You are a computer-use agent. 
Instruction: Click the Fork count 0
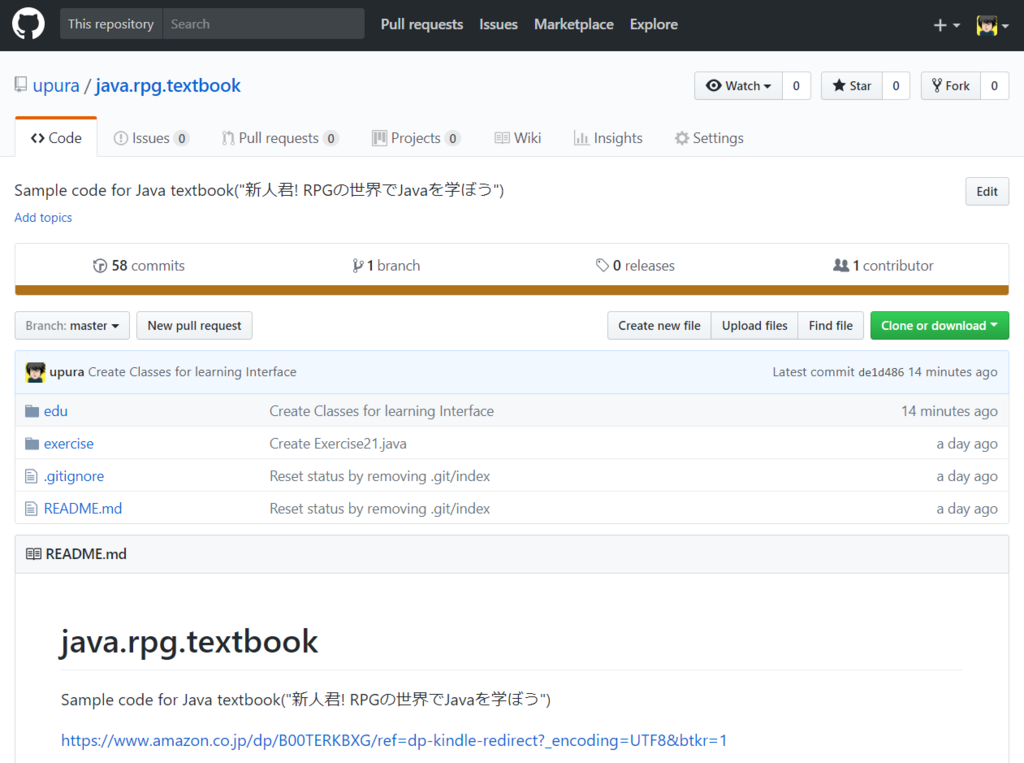tap(994, 86)
